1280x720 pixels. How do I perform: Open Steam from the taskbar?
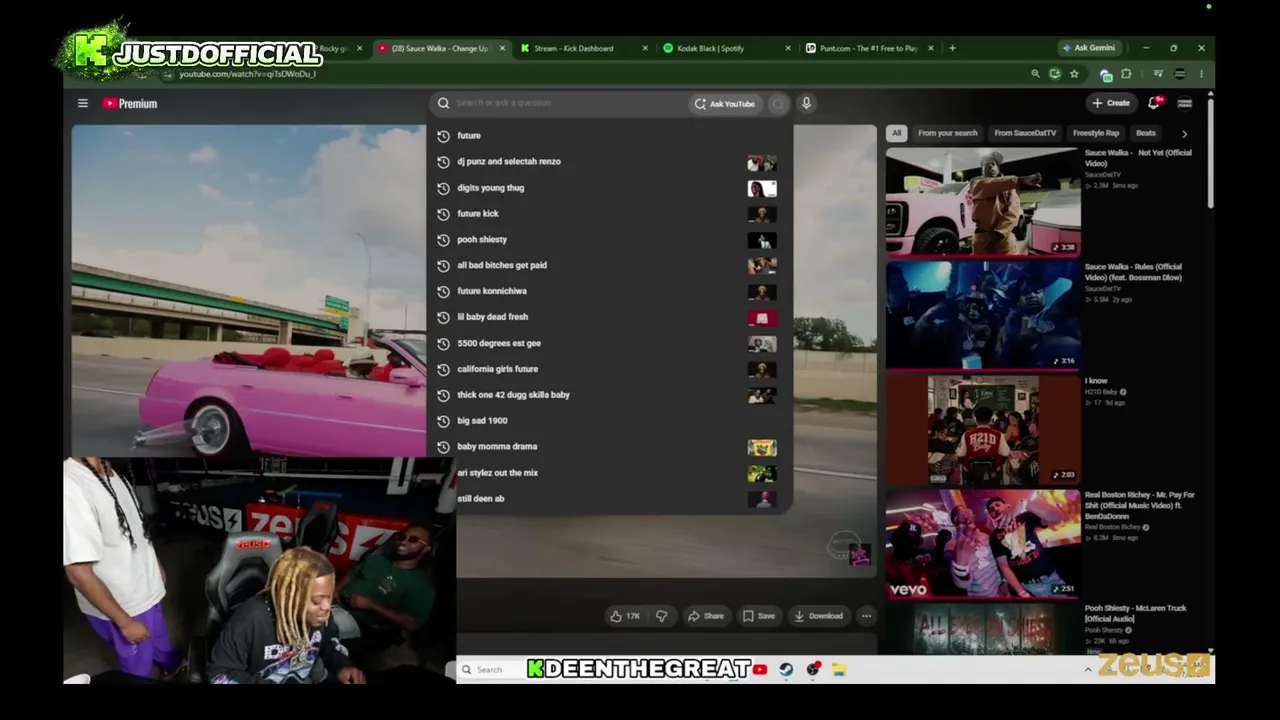click(786, 670)
